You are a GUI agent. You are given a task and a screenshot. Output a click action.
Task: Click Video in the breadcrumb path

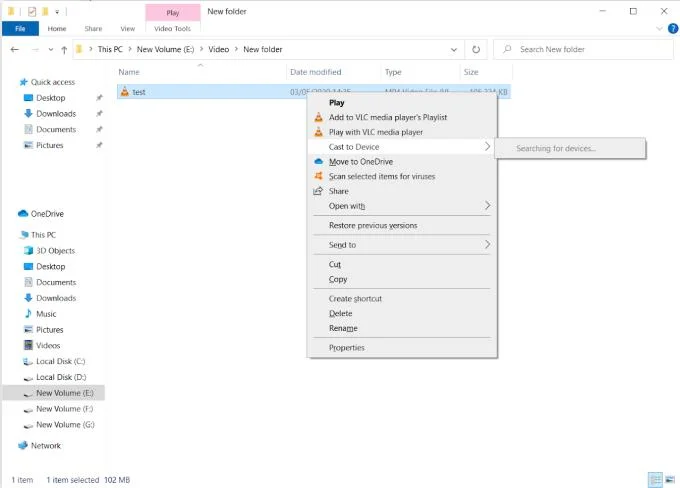[x=219, y=49]
